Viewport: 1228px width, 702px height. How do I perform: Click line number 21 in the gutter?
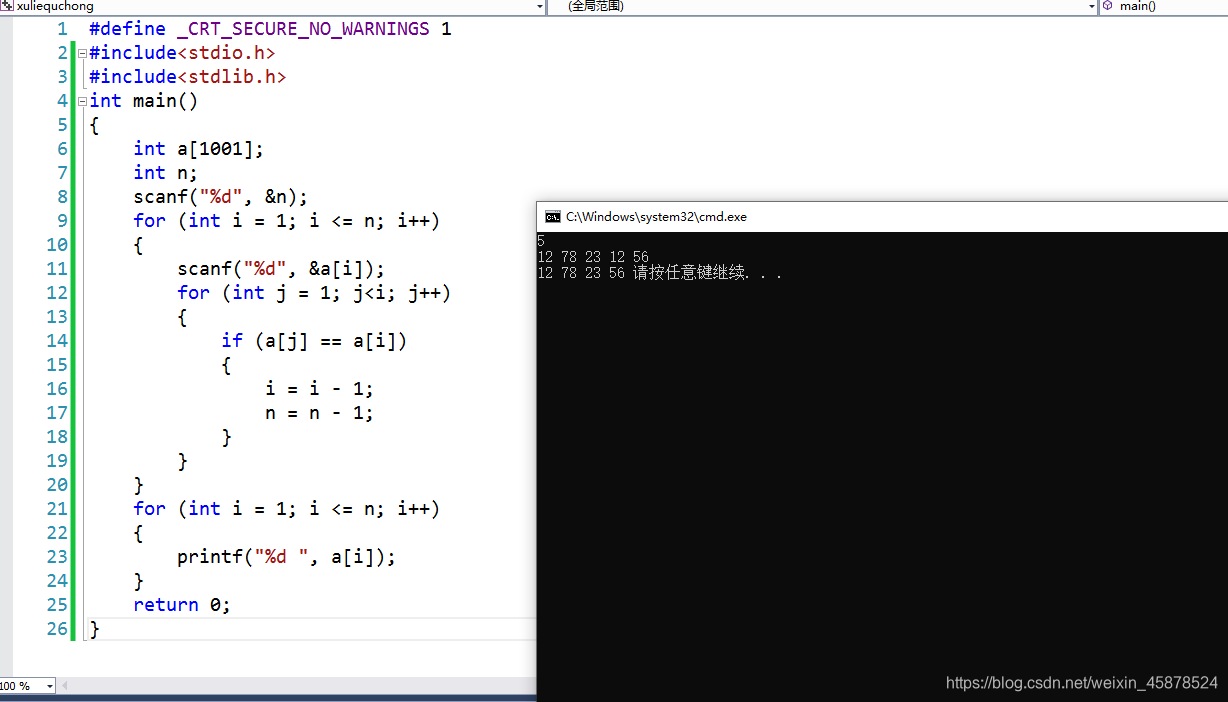(56, 509)
